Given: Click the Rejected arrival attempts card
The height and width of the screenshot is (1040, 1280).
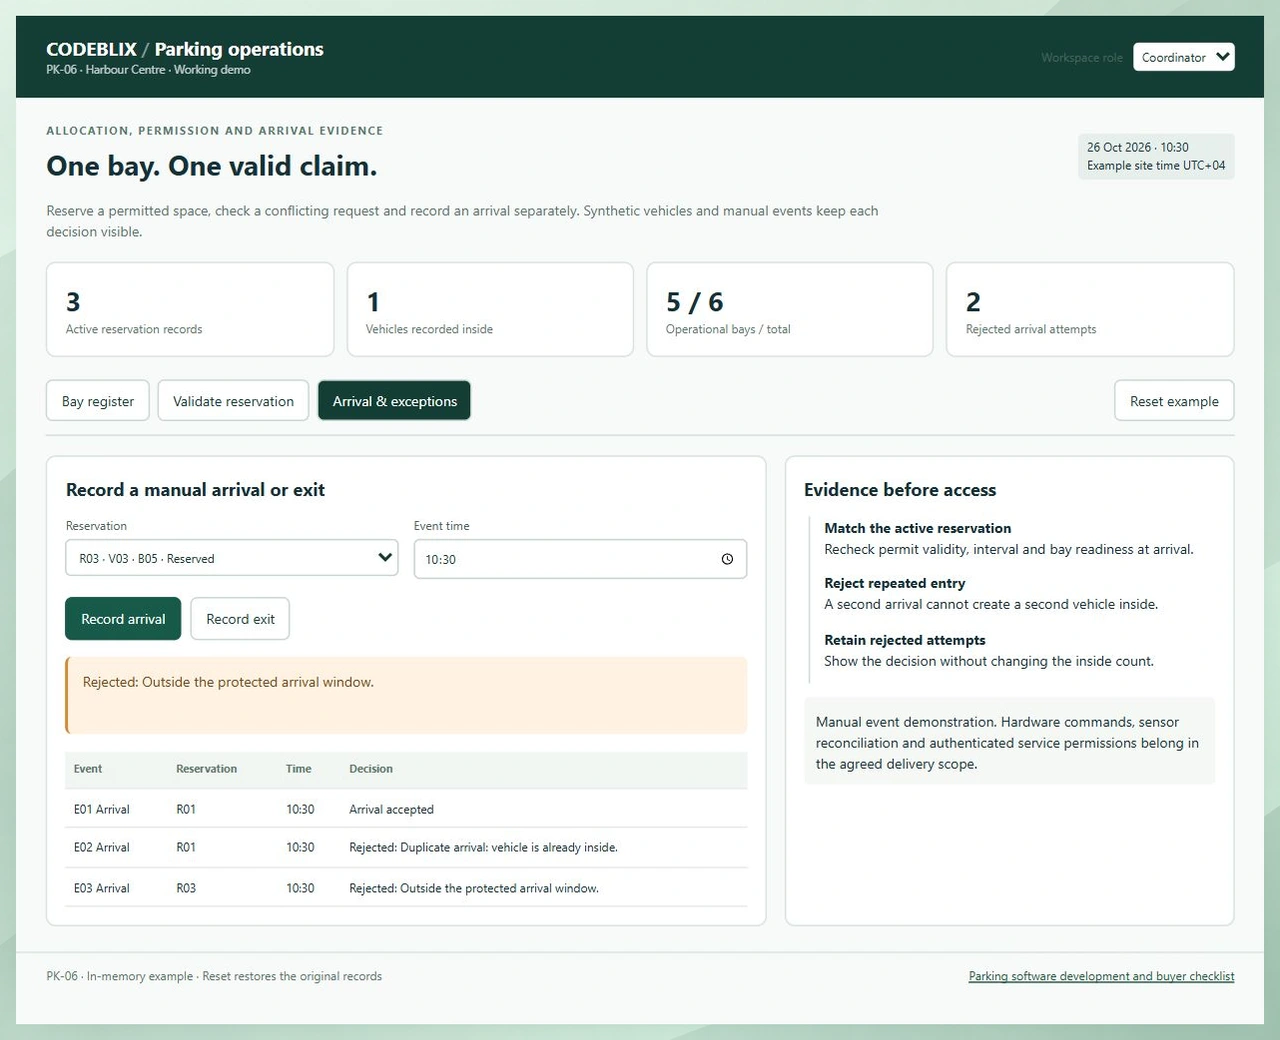Looking at the screenshot, I should click(1090, 309).
